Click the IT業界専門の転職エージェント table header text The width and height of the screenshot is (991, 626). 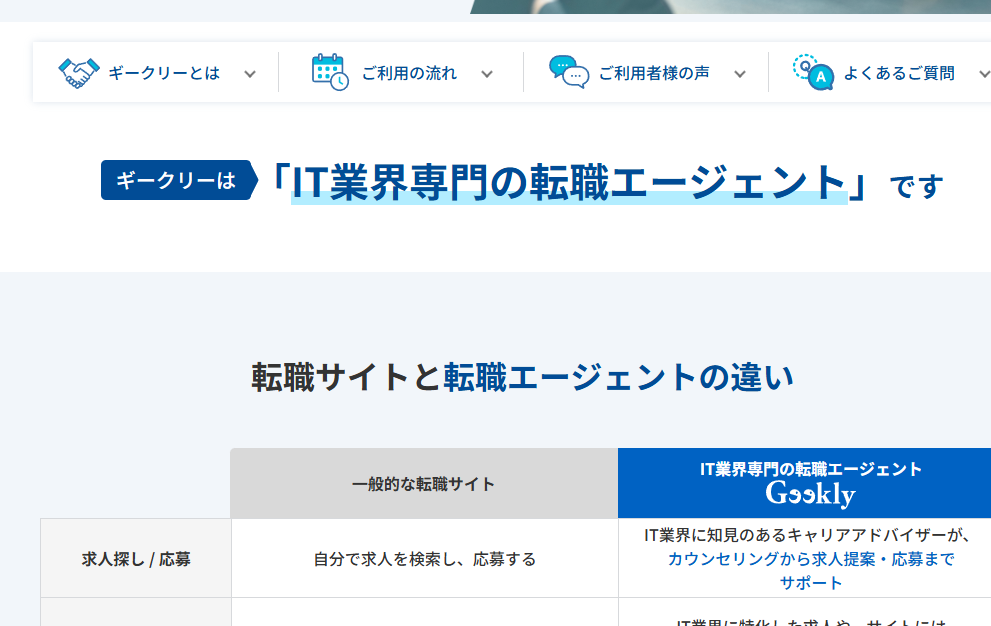pyautogui.click(x=811, y=469)
